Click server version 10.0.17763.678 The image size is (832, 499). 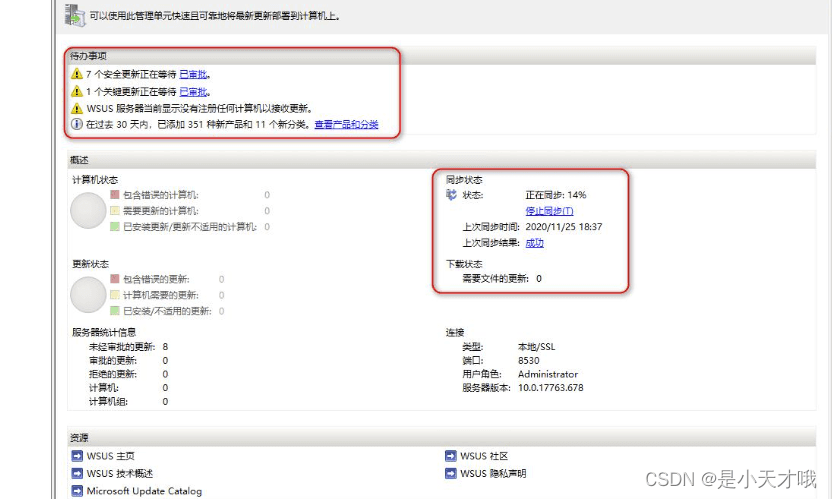point(550,388)
